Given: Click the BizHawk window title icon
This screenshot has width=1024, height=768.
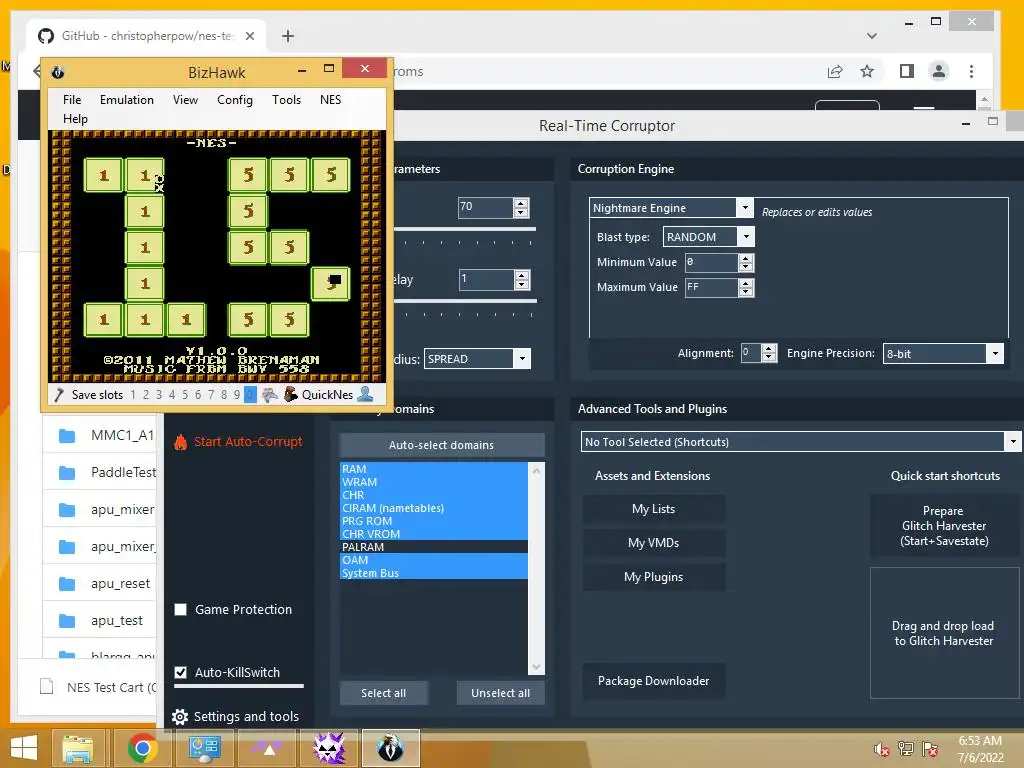Looking at the screenshot, I should (57, 72).
